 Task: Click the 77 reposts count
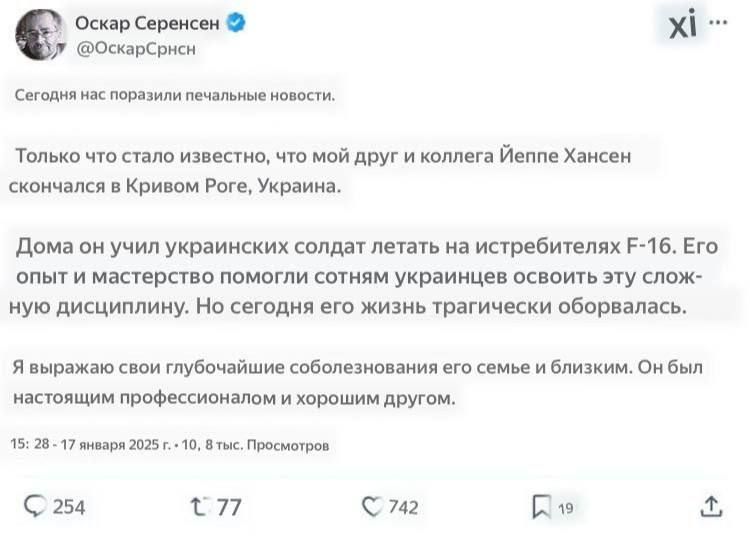[x=229, y=507]
